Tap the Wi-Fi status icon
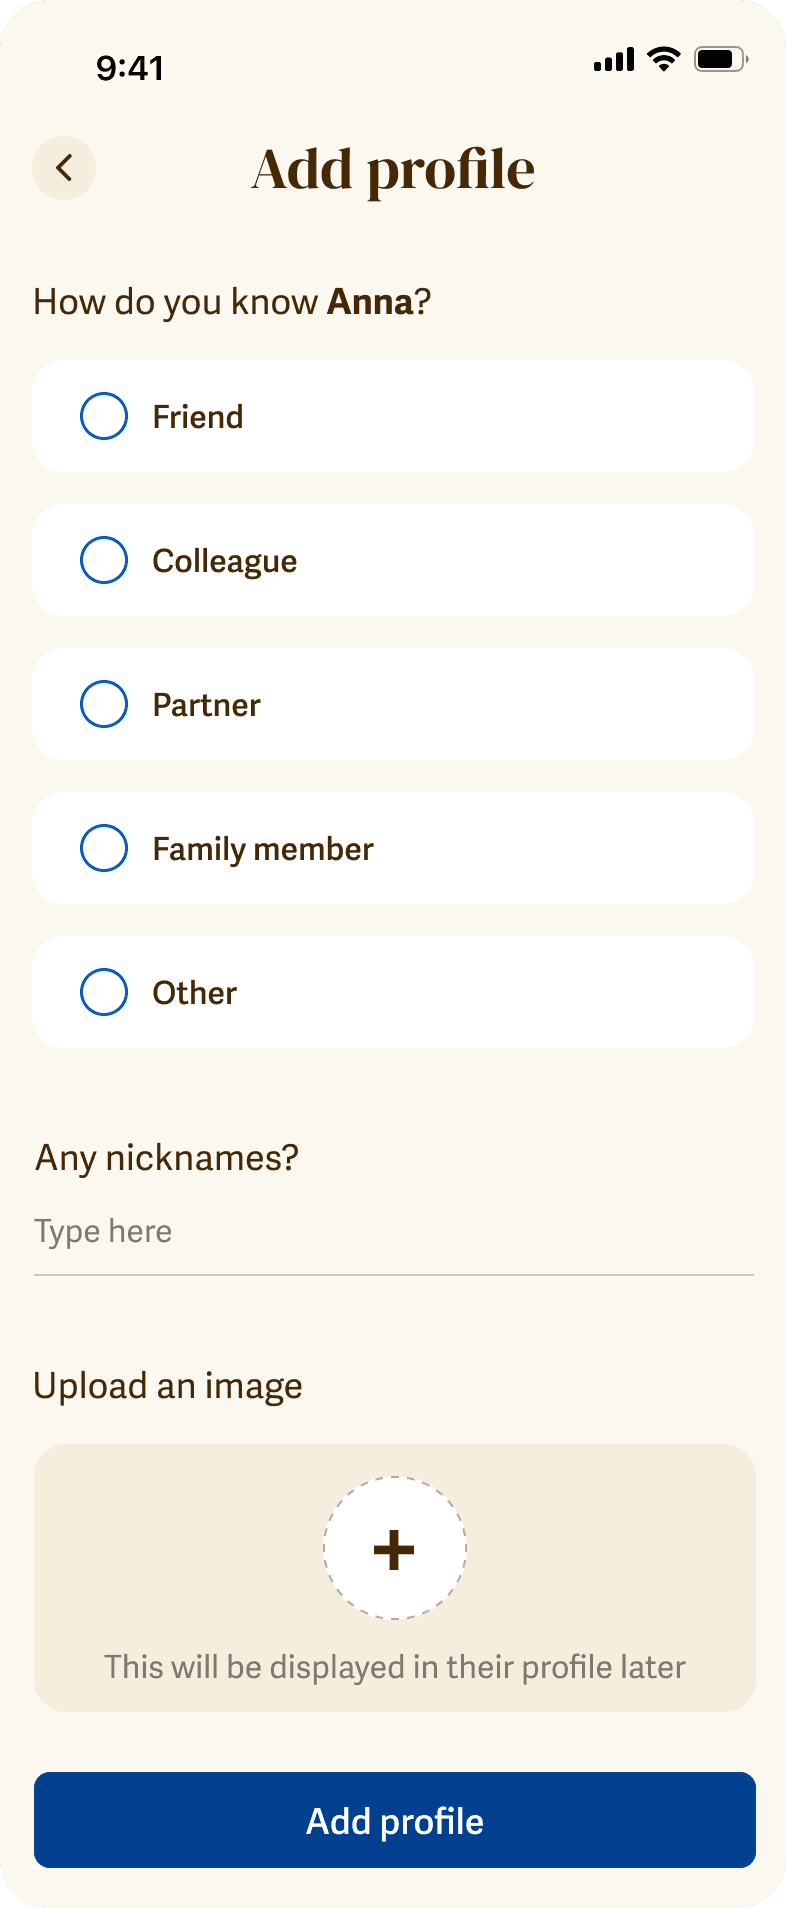The width and height of the screenshot is (786, 1908). point(662,59)
